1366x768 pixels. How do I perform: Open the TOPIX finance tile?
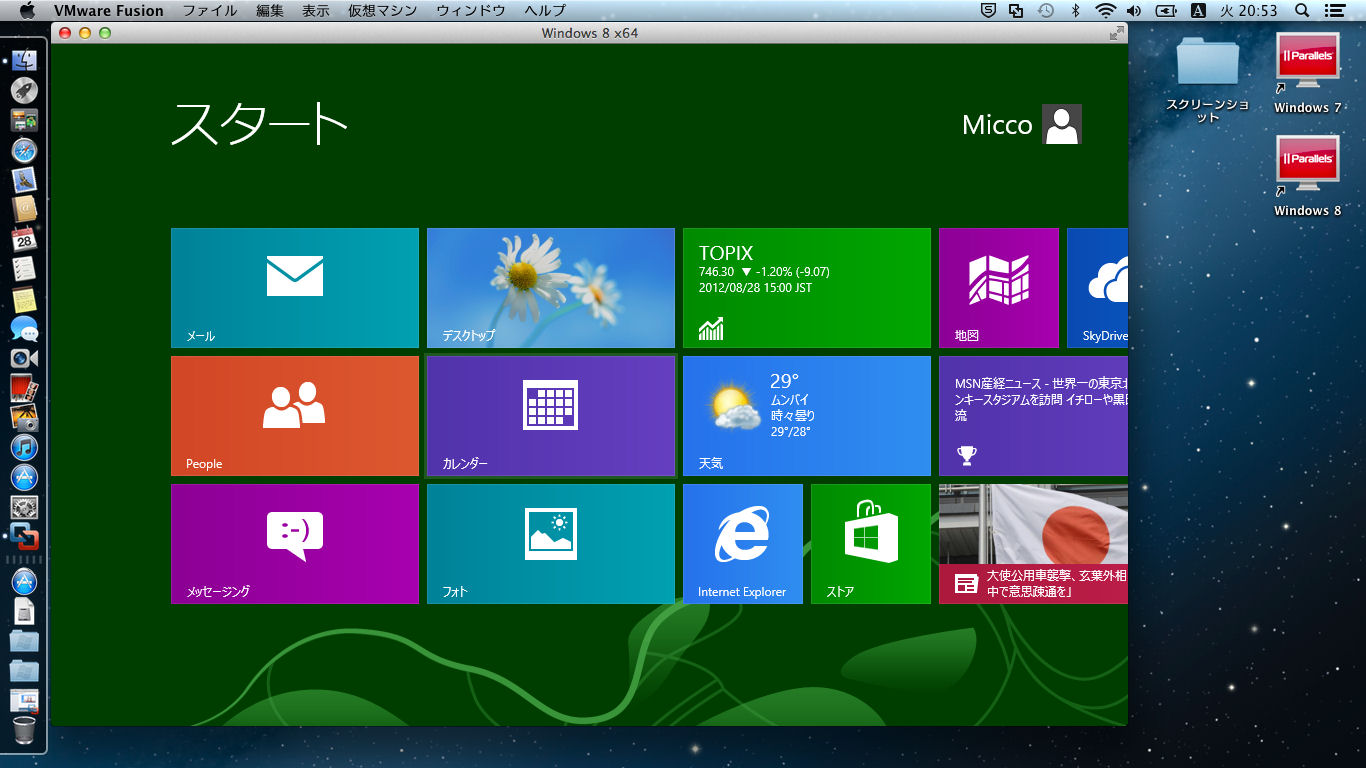click(807, 288)
